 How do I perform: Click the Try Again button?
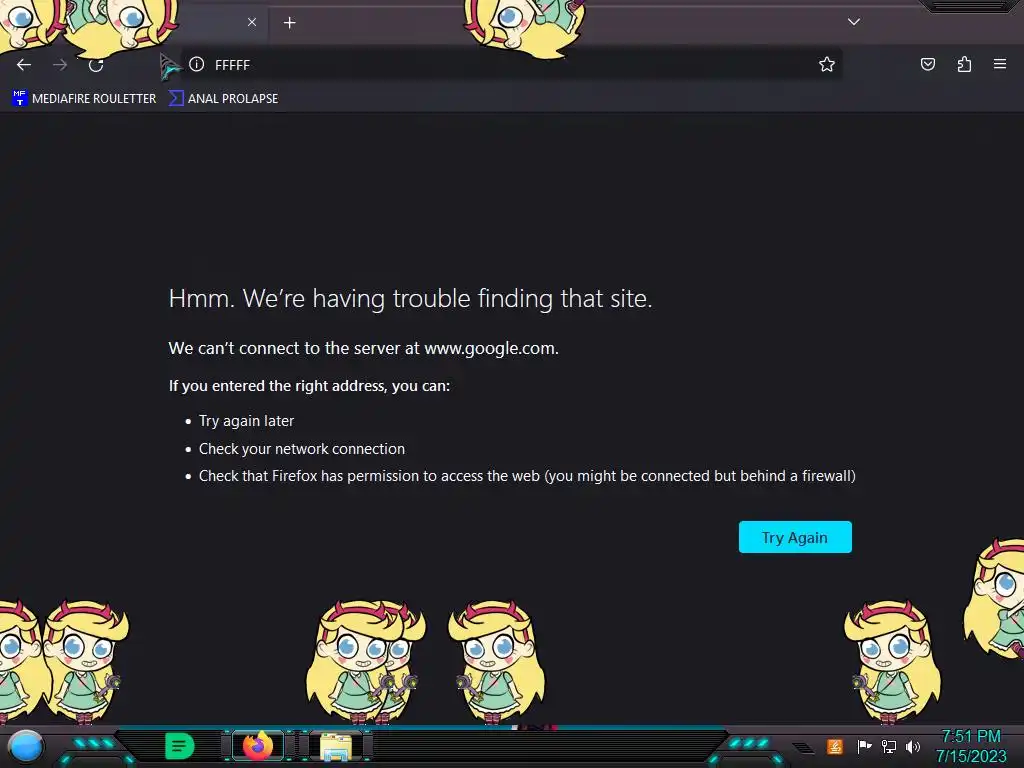[x=795, y=537]
